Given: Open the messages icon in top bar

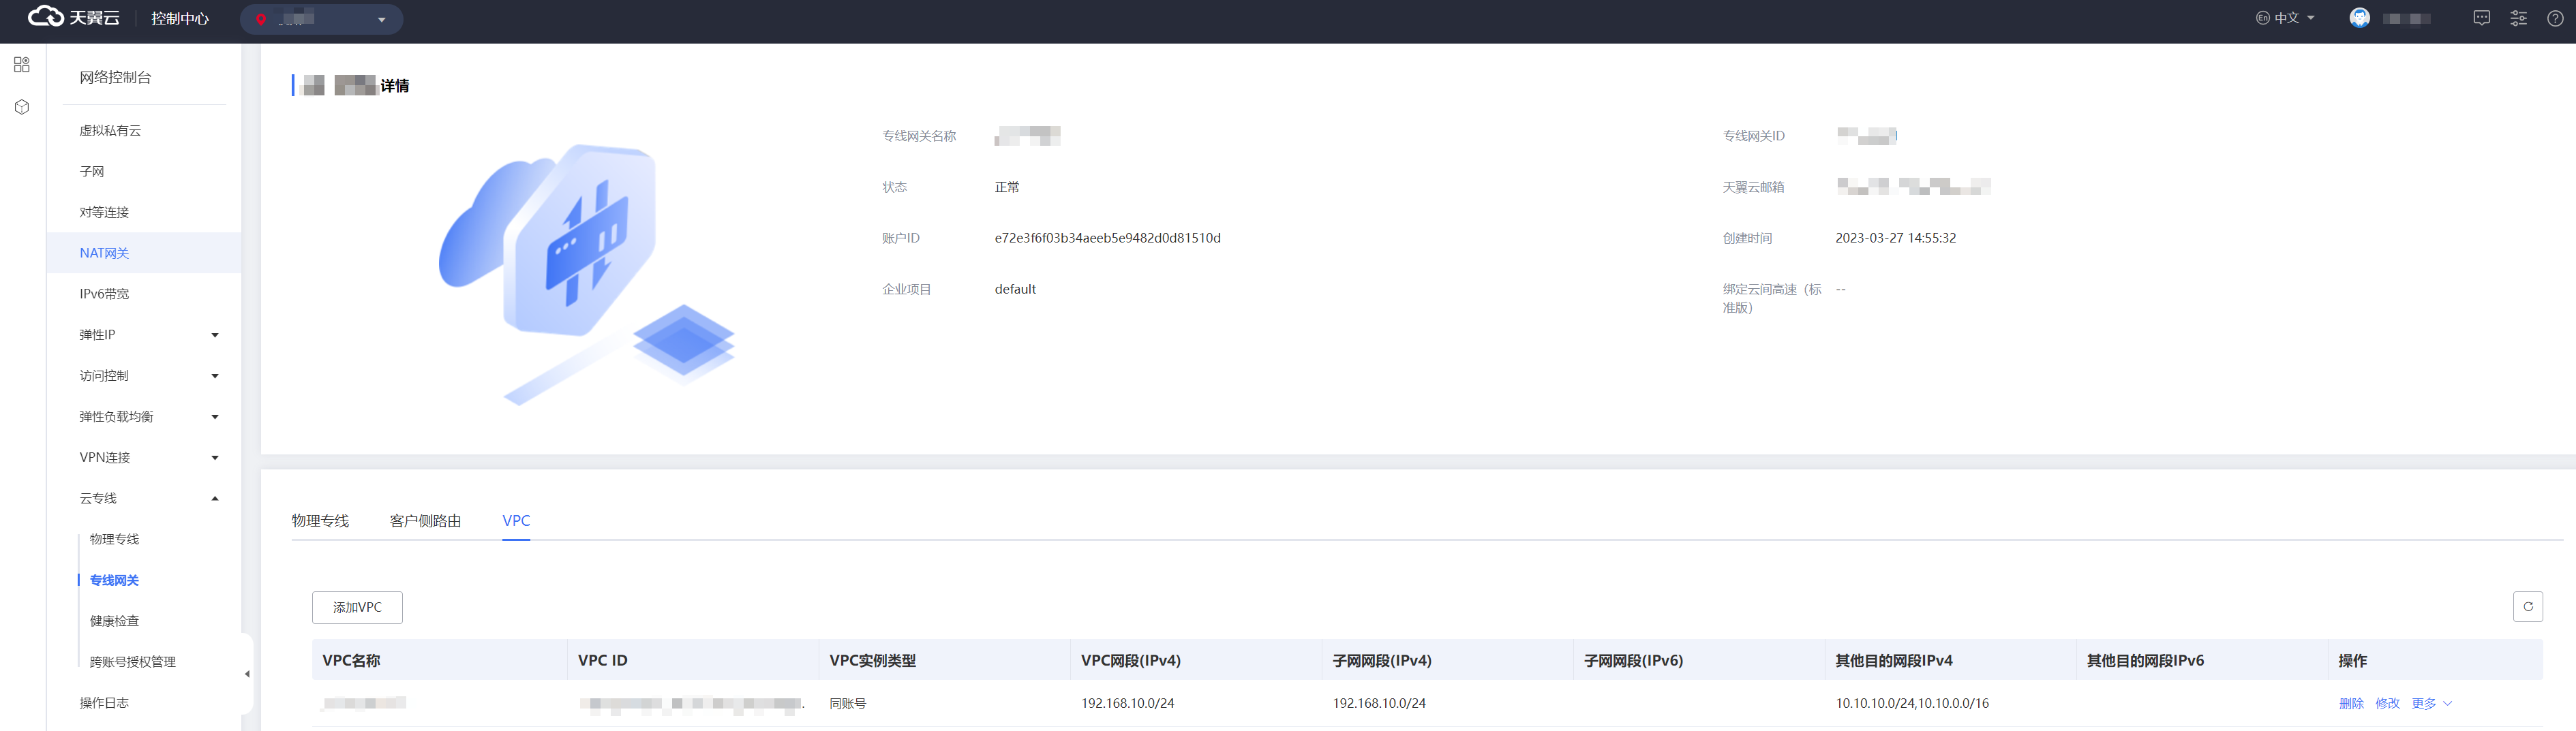Looking at the screenshot, I should [x=2481, y=18].
